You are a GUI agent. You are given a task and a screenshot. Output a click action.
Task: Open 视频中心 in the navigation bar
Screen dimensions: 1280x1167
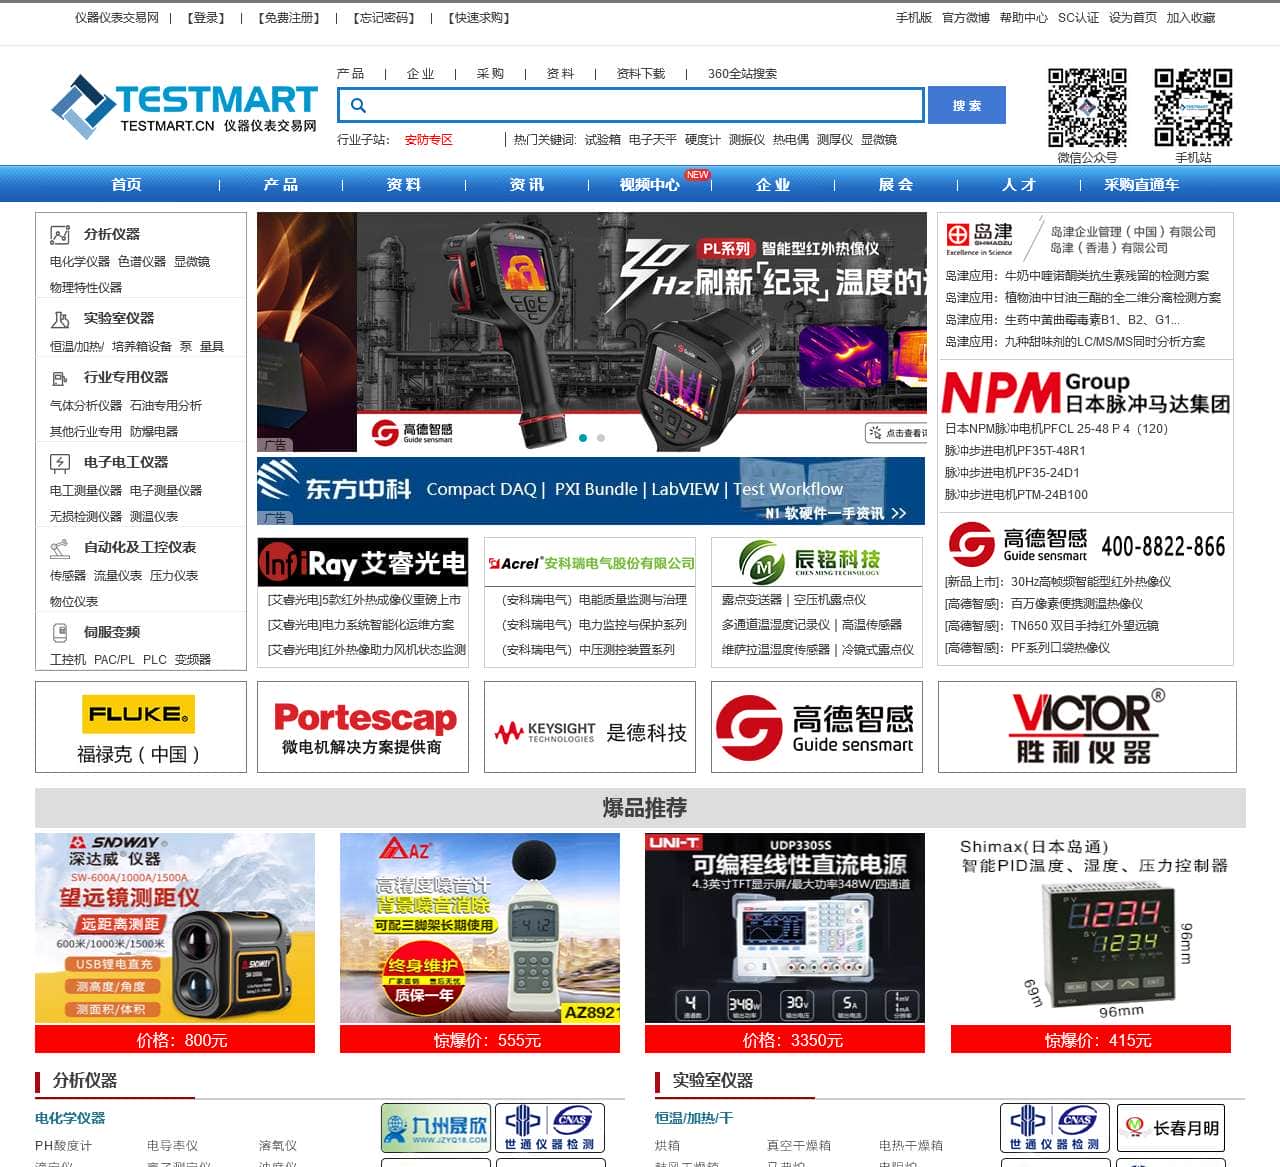tap(650, 184)
